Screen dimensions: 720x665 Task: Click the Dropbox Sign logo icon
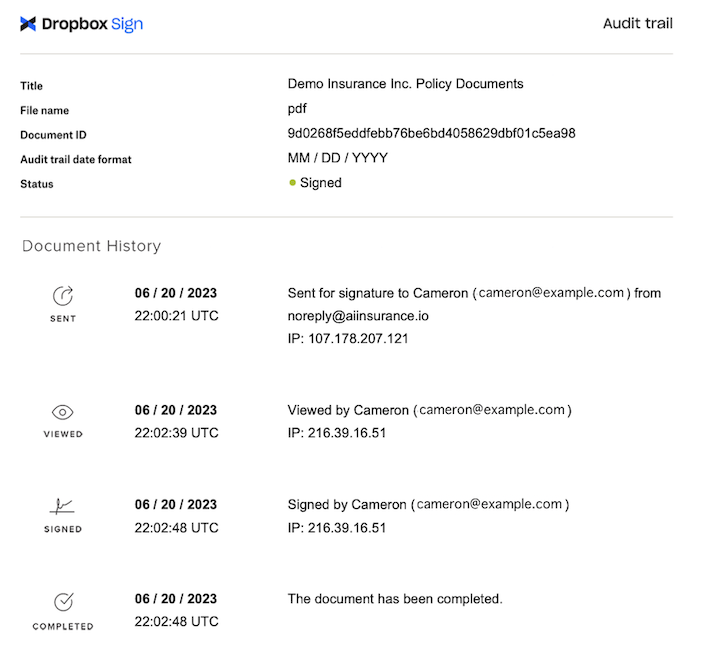pyautogui.click(x=28, y=24)
